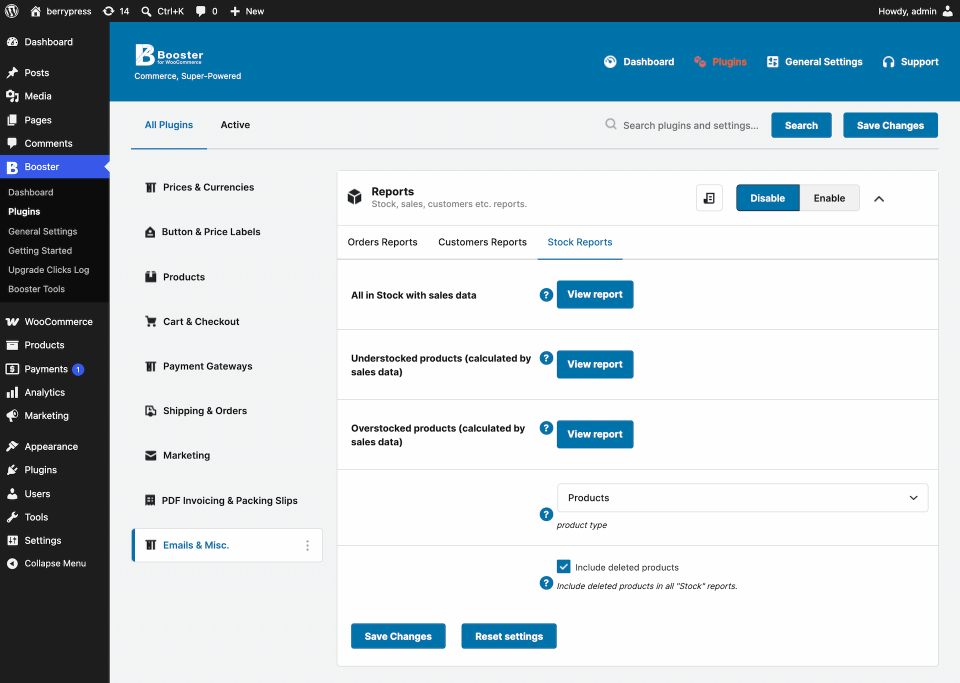
Task: Switch to Active plugins tab
Action: (235, 125)
